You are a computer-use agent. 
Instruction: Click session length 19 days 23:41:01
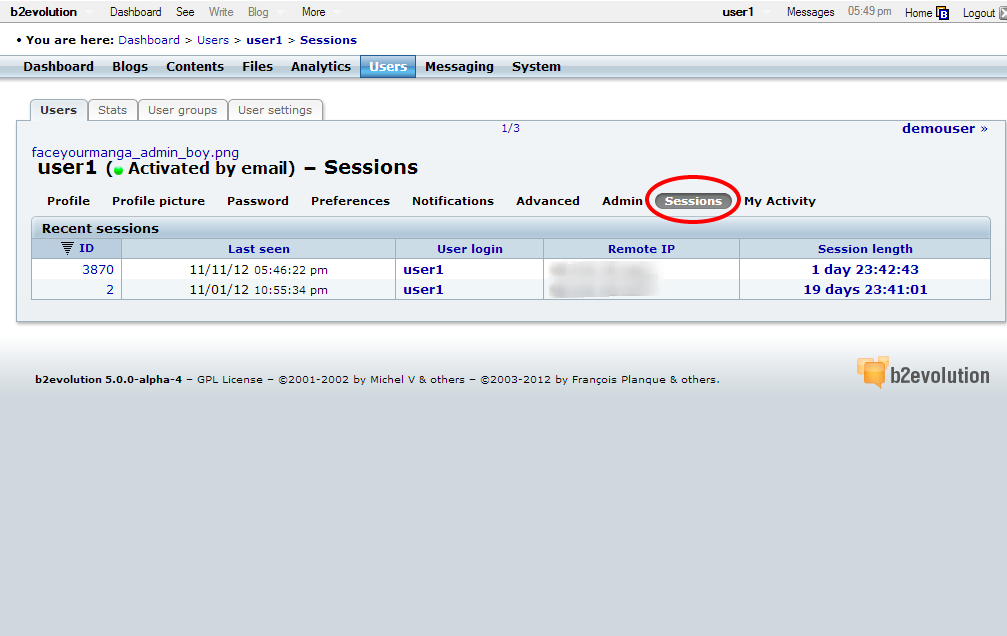pos(865,290)
